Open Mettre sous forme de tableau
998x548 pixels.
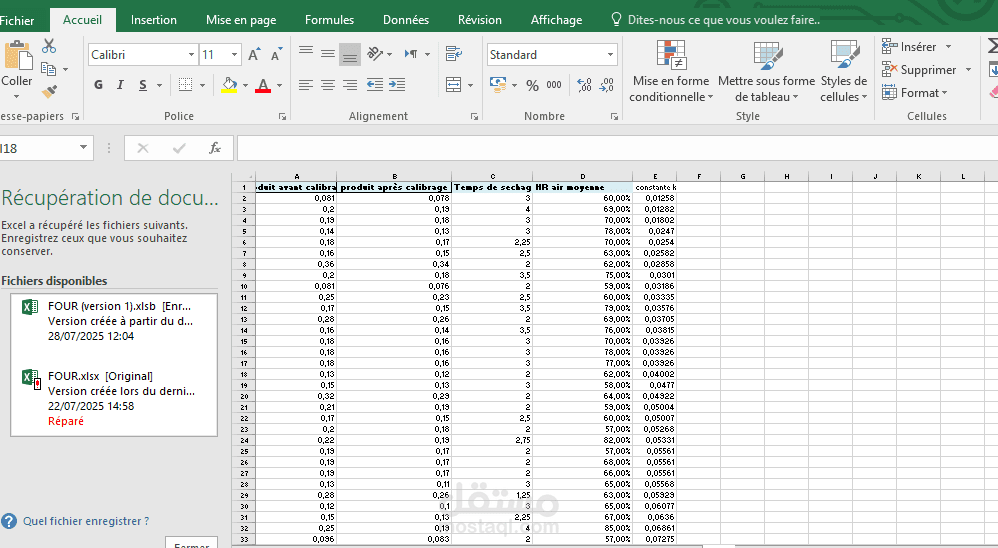[766, 71]
